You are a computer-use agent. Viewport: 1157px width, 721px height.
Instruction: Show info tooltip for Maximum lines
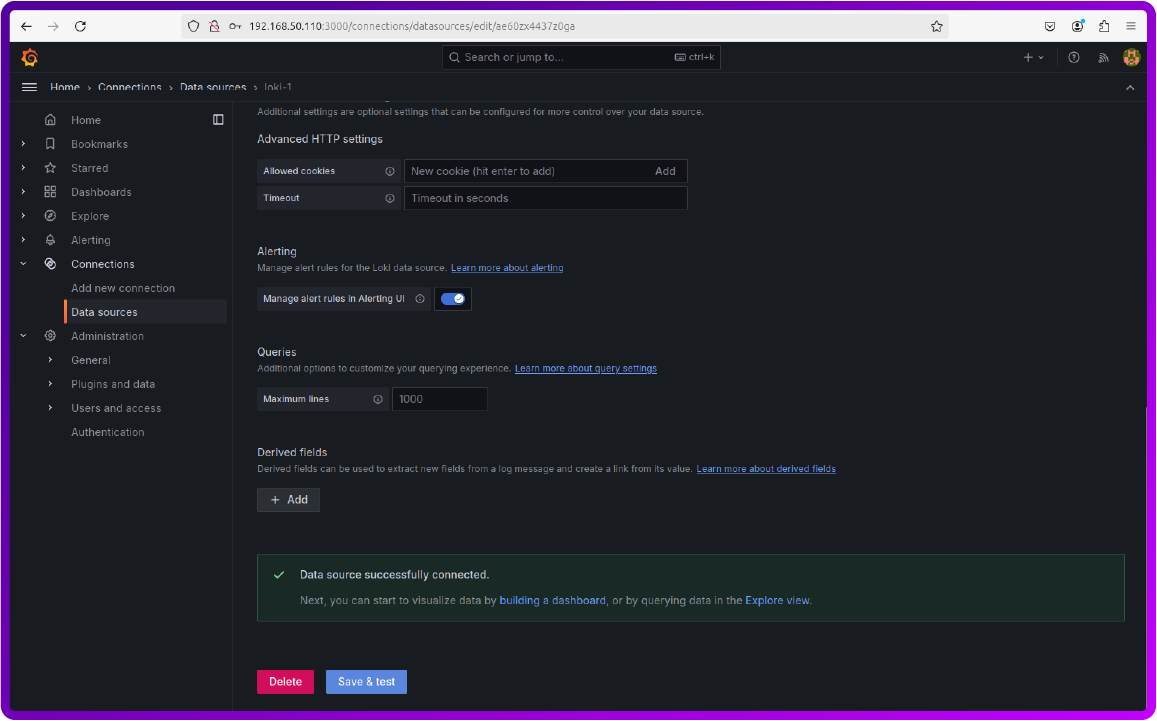coord(378,399)
